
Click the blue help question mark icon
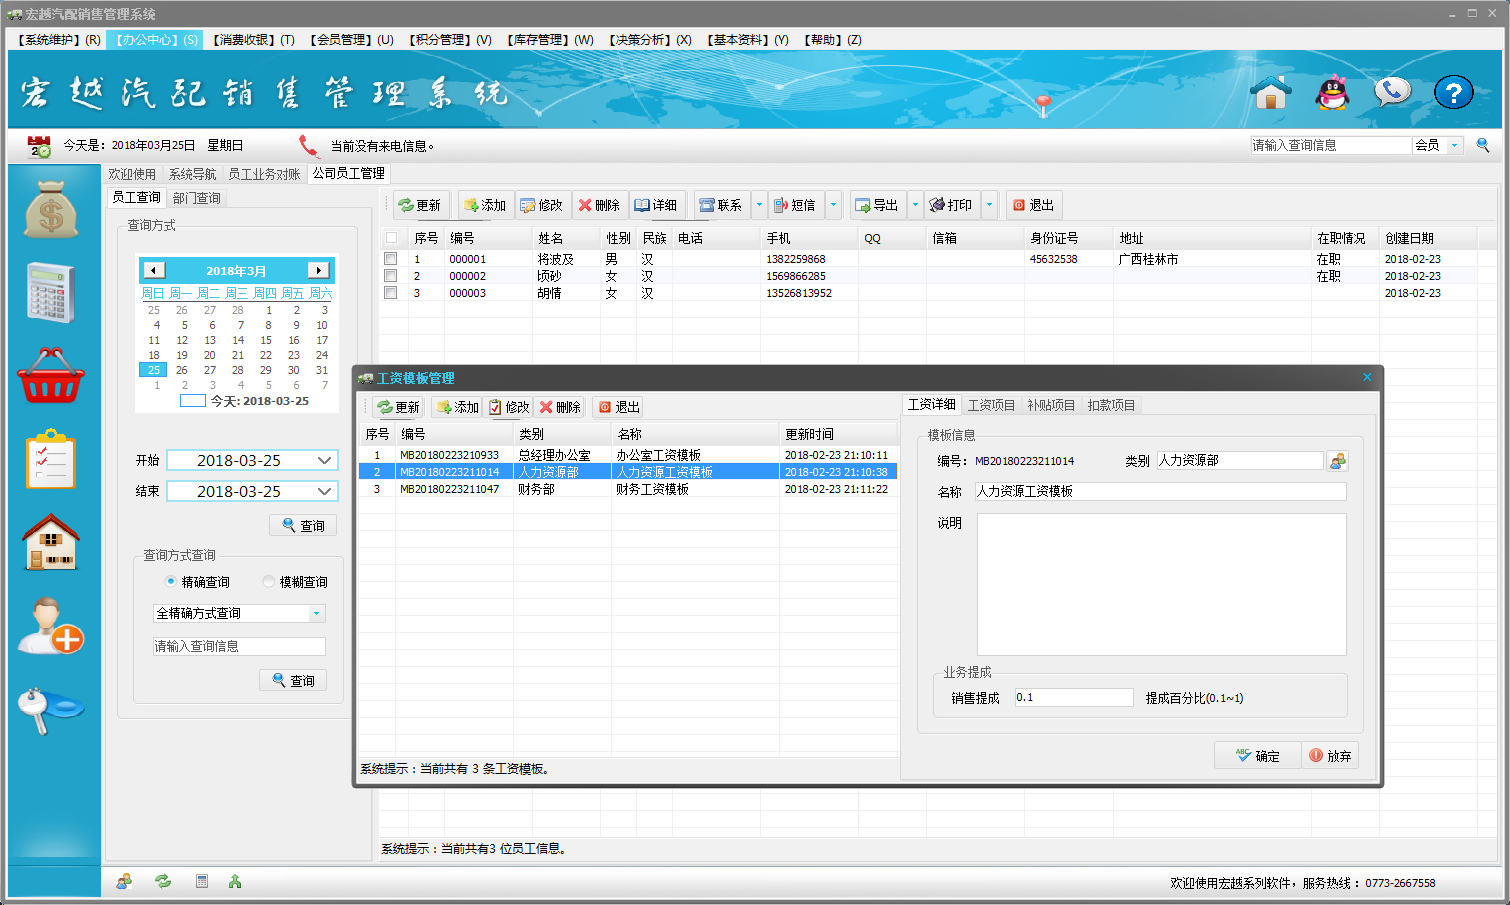(1453, 93)
